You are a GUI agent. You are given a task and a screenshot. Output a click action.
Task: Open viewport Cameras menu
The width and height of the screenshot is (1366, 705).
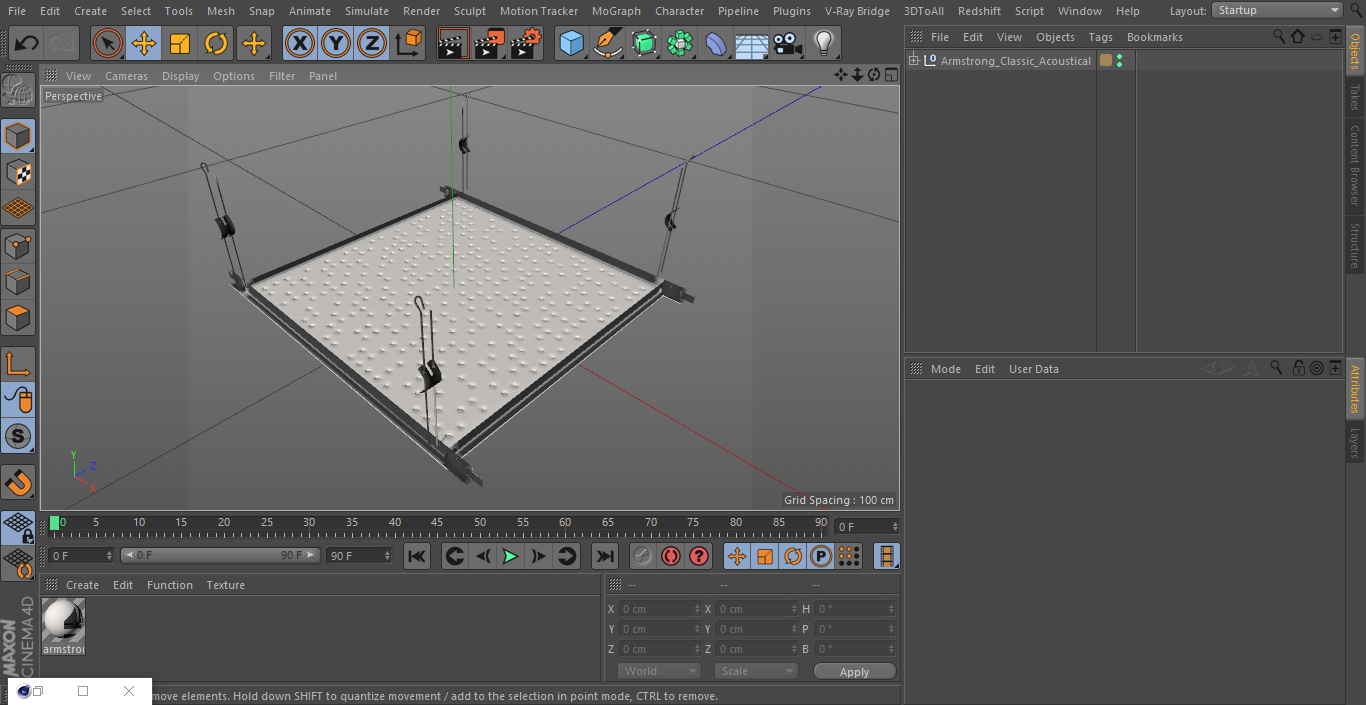126,76
